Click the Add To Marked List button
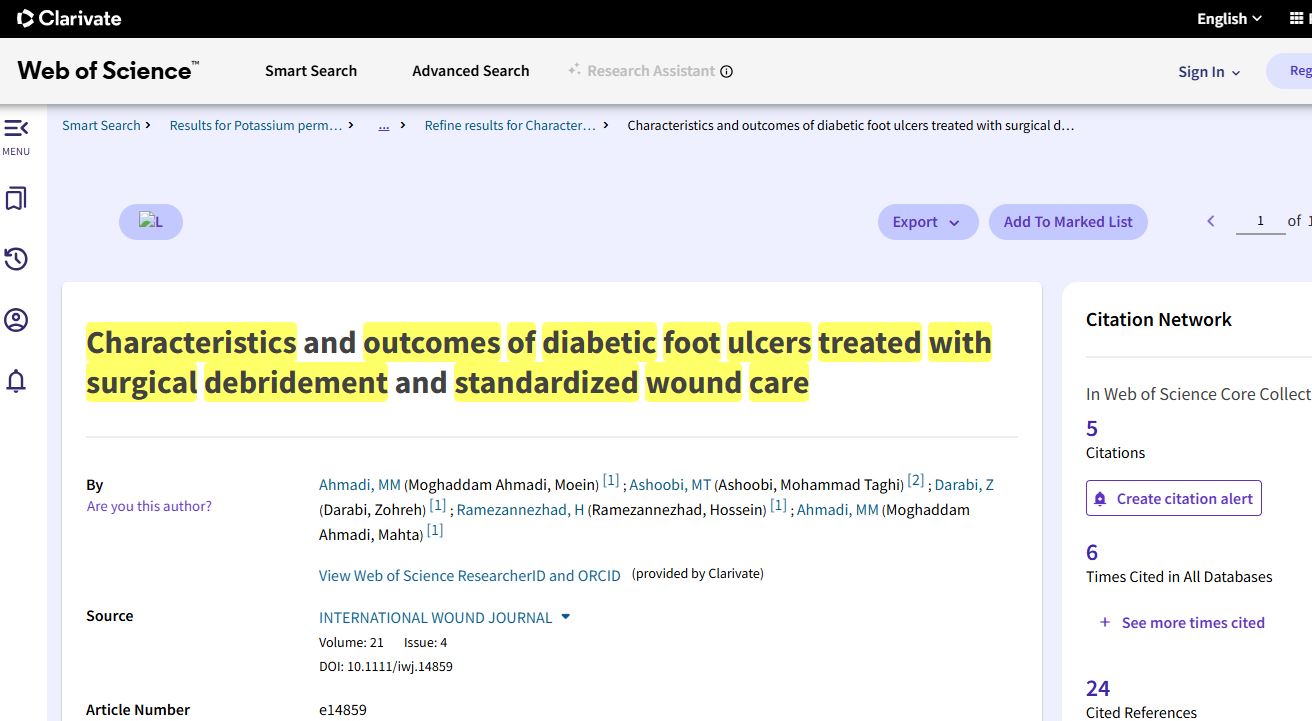Screen dimensions: 1312x721 tap(1068, 222)
